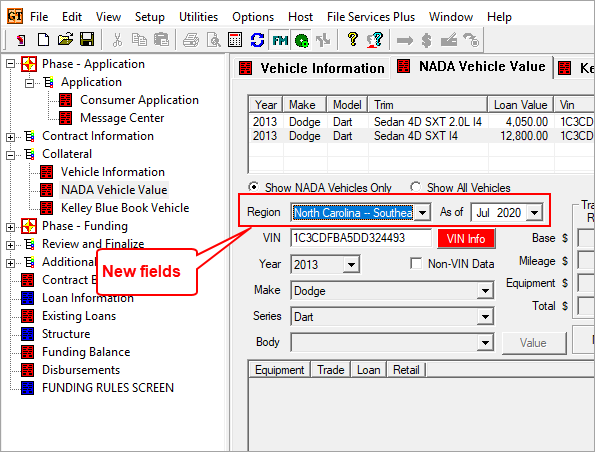Select Show NADA Vehicles Only radio button

253,187
